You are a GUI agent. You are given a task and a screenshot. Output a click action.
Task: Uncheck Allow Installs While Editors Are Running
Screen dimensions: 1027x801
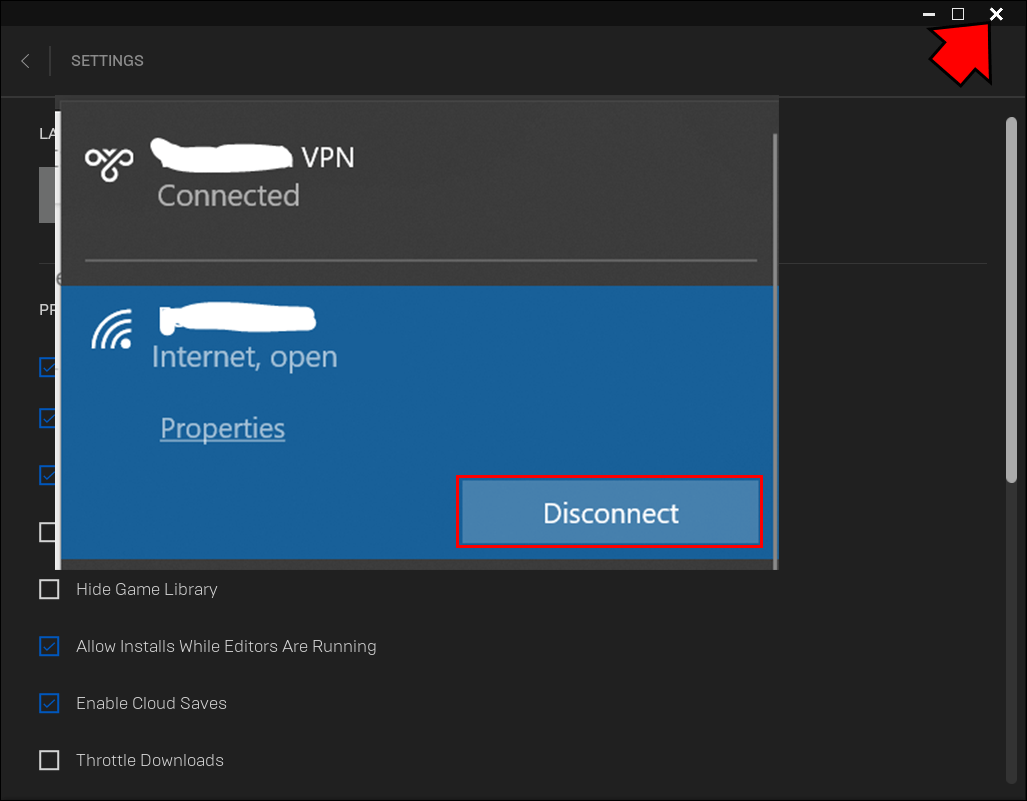(49, 646)
